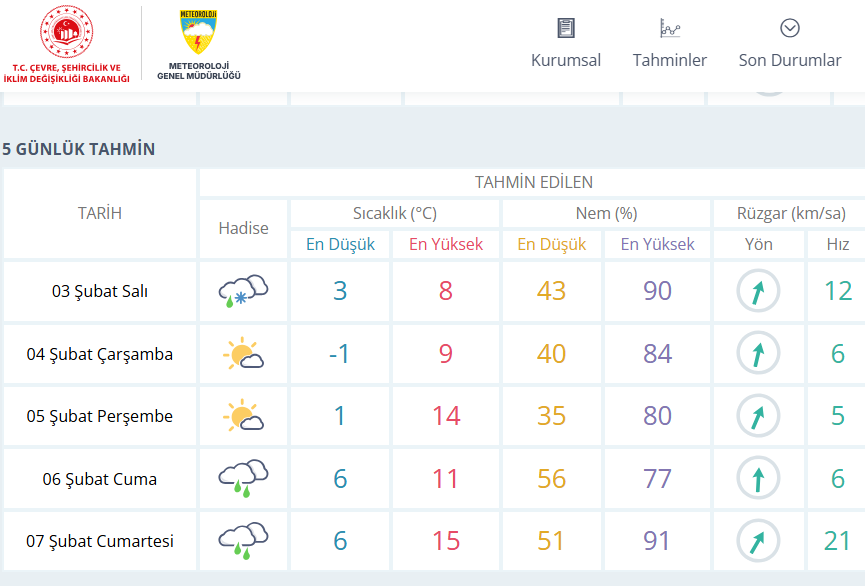This screenshot has height=586, width=865.
Task: Click the Çevre Şehircilik Bakanlığı emblem
Action: click(66, 35)
